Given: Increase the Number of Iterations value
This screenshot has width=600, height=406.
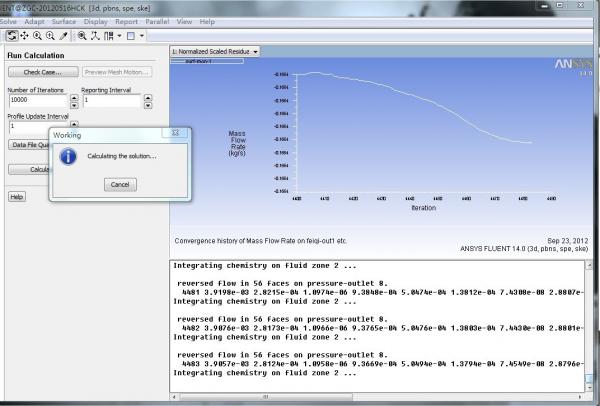Looking at the screenshot, I should [x=74, y=98].
